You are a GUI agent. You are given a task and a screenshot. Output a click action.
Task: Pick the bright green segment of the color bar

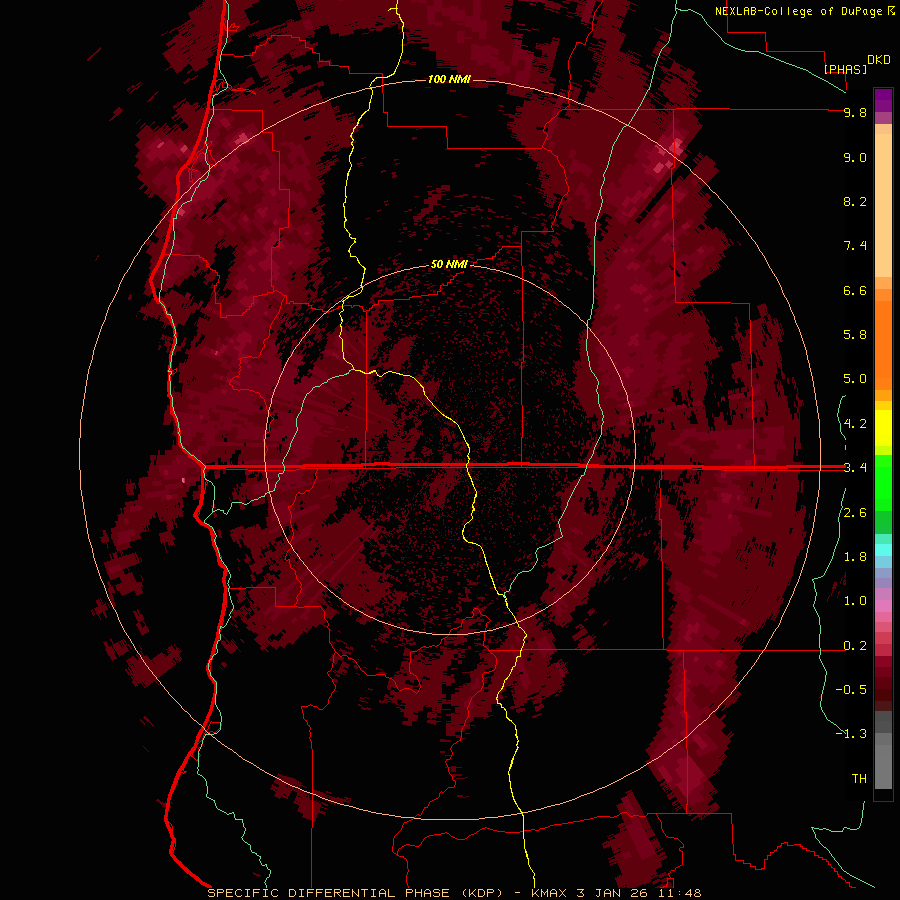[x=883, y=482]
